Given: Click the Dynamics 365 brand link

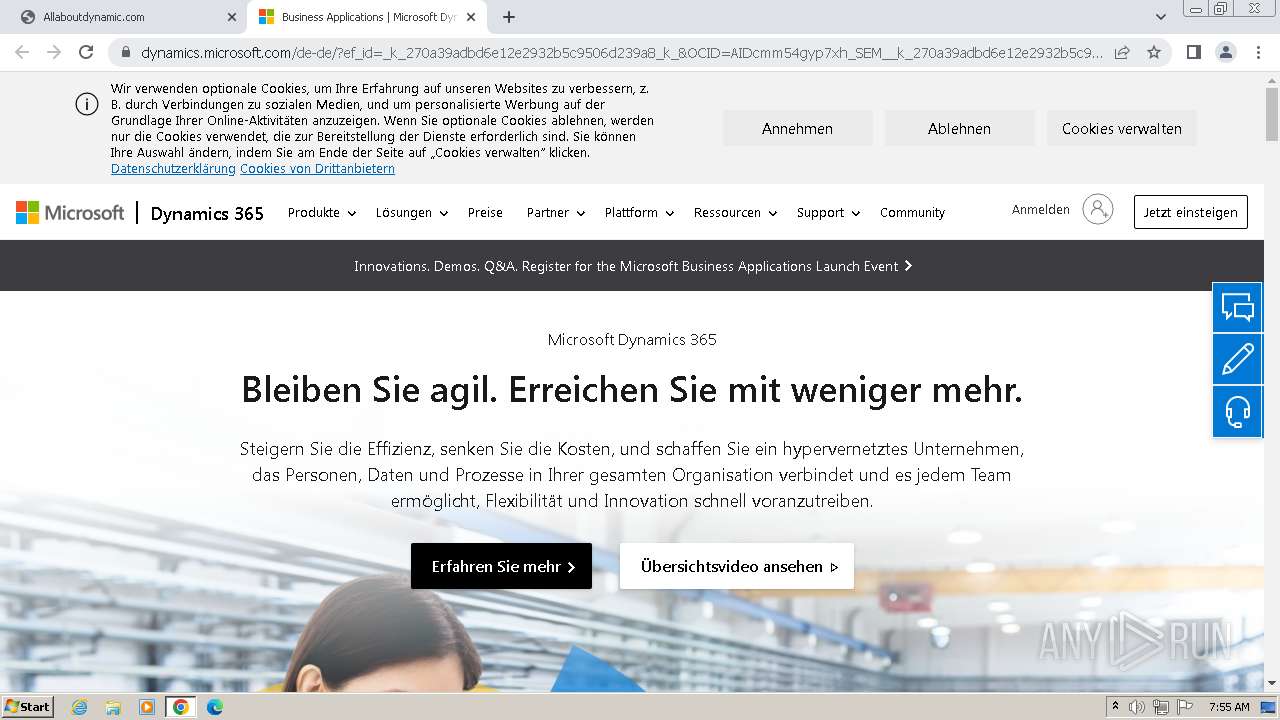Looking at the screenshot, I should pyautogui.click(x=207, y=213).
